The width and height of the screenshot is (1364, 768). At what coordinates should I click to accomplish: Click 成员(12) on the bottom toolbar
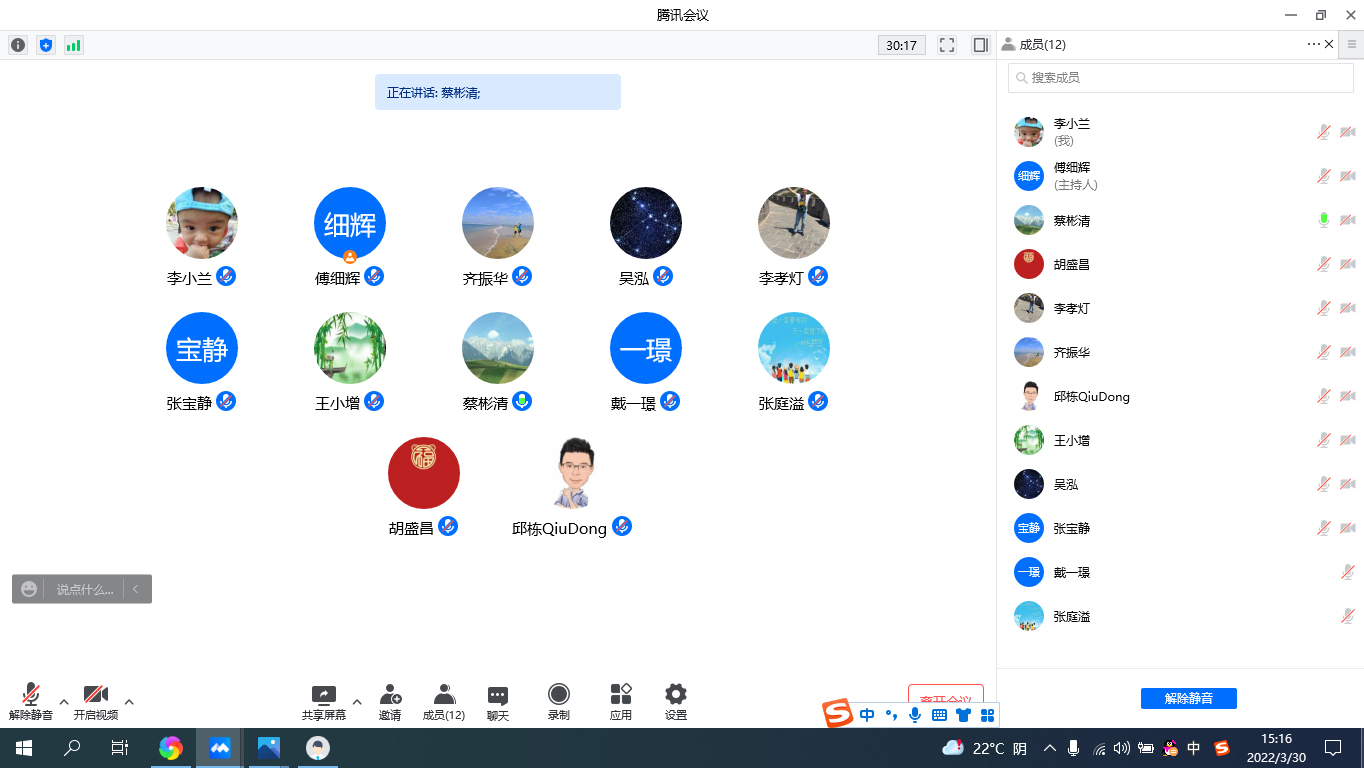click(x=444, y=703)
